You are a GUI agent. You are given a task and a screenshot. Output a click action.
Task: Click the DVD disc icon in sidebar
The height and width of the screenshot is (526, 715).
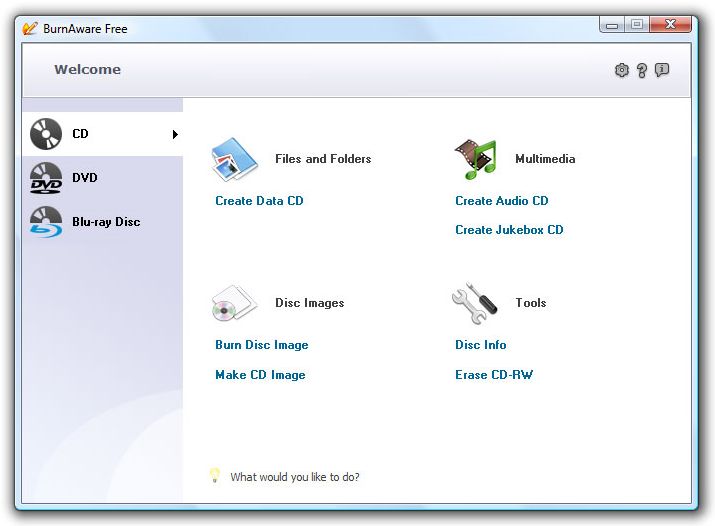[x=46, y=178]
